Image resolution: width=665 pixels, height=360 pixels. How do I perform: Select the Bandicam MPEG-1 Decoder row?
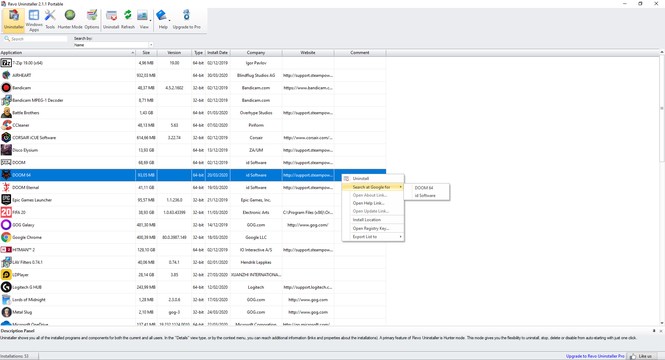coord(193,100)
